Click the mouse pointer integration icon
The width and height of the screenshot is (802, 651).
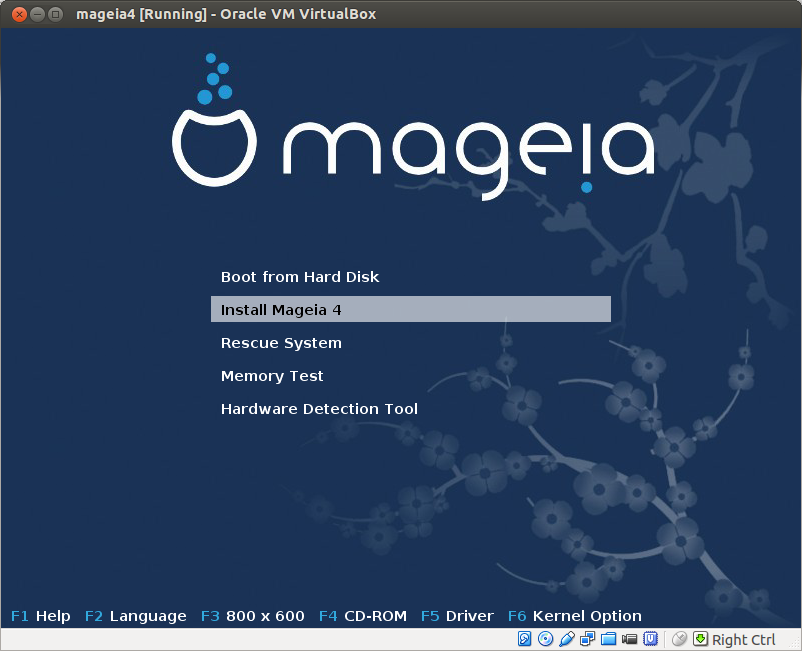pos(680,639)
